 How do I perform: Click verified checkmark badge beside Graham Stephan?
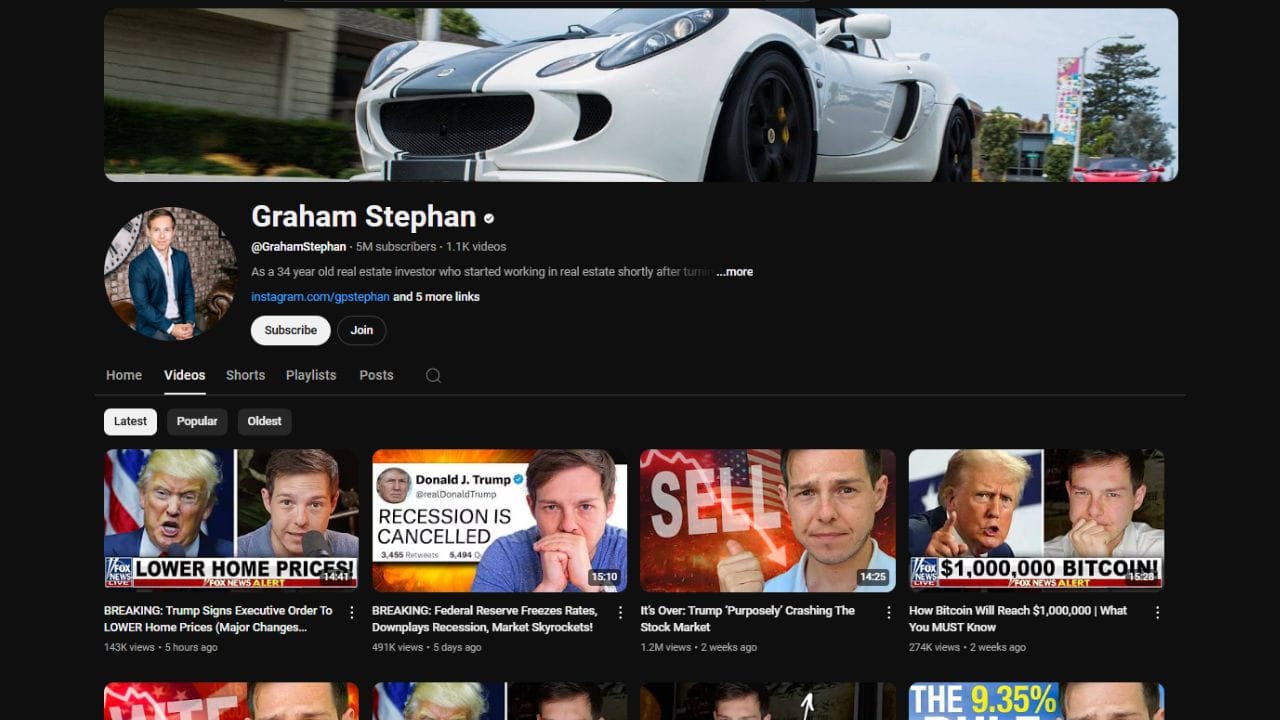click(x=489, y=218)
